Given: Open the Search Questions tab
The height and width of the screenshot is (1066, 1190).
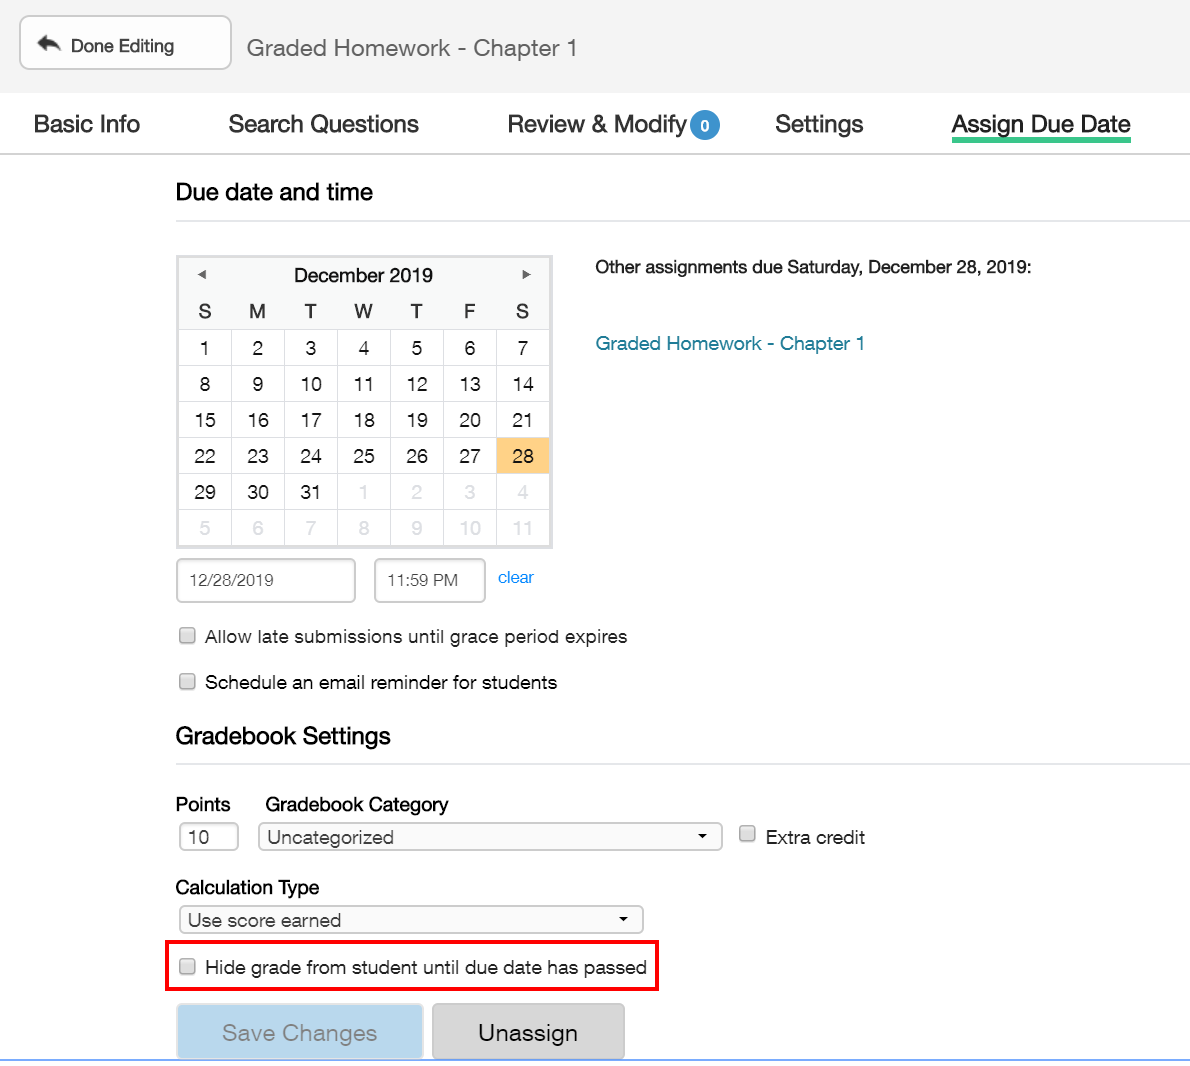Looking at the screenshot, I should pyautogui.click(x=323, y=124).
